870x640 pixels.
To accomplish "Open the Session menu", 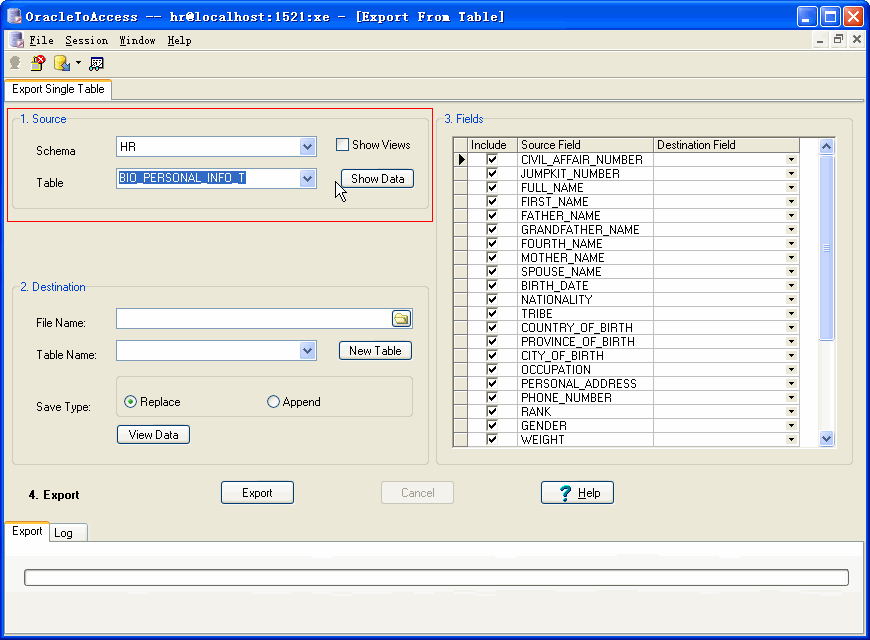I will (87, 41).
